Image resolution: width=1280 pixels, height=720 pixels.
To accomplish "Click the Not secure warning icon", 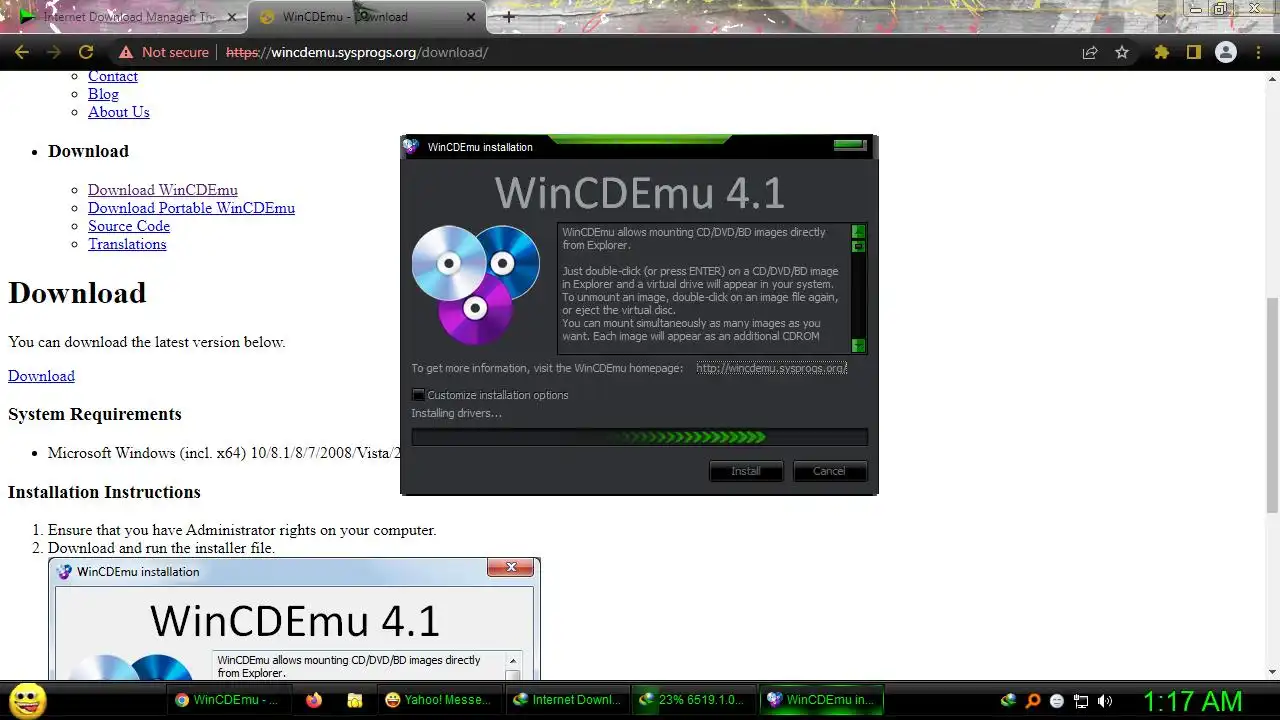I will tap(125, 52).
